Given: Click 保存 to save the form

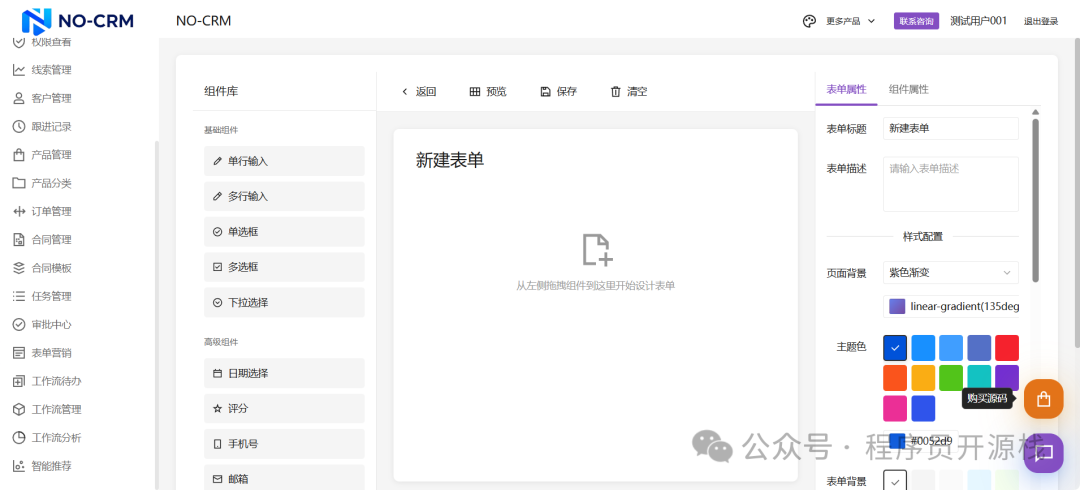Looking at the screenshot, I should (x=559, y=92).
